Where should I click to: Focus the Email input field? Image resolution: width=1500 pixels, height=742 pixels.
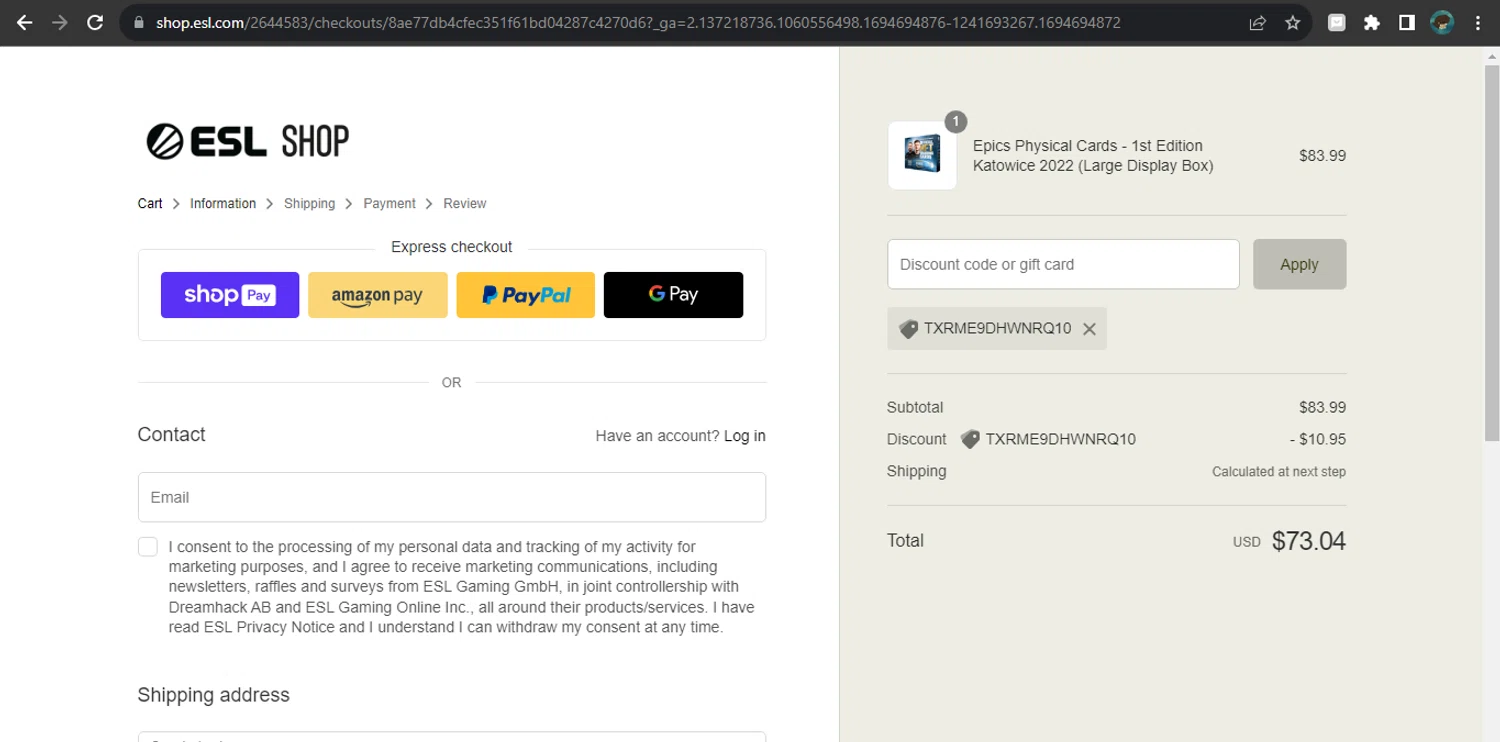(x=452, y=497)
